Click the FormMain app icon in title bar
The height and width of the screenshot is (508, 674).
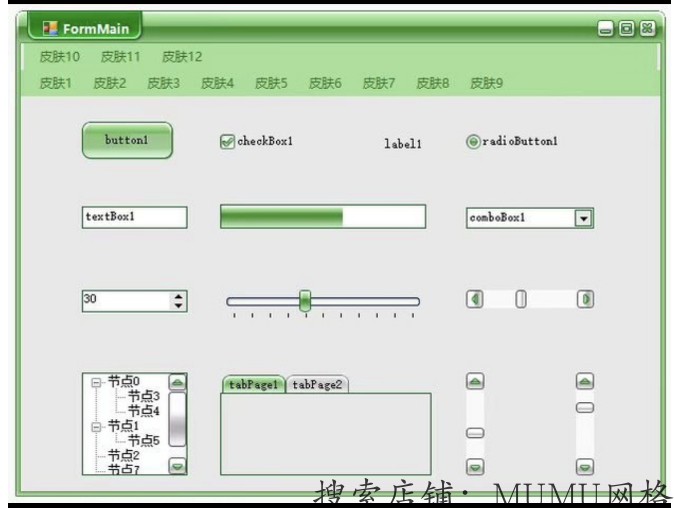(50, 28)
